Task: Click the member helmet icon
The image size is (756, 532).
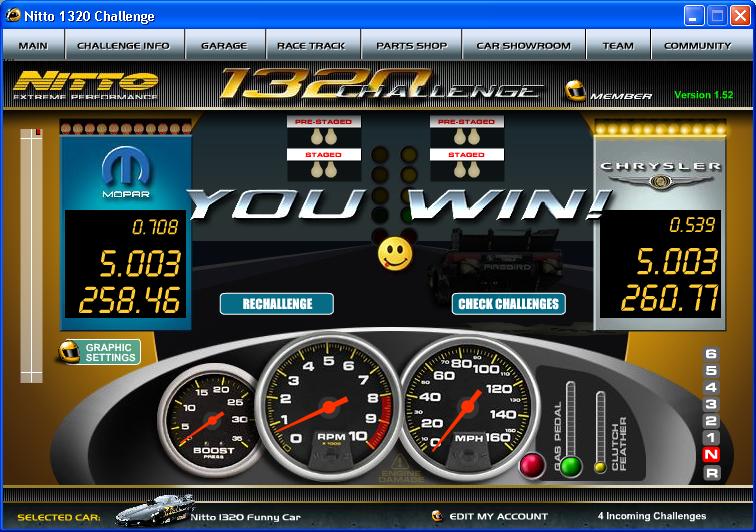Action: click(575, 91)
